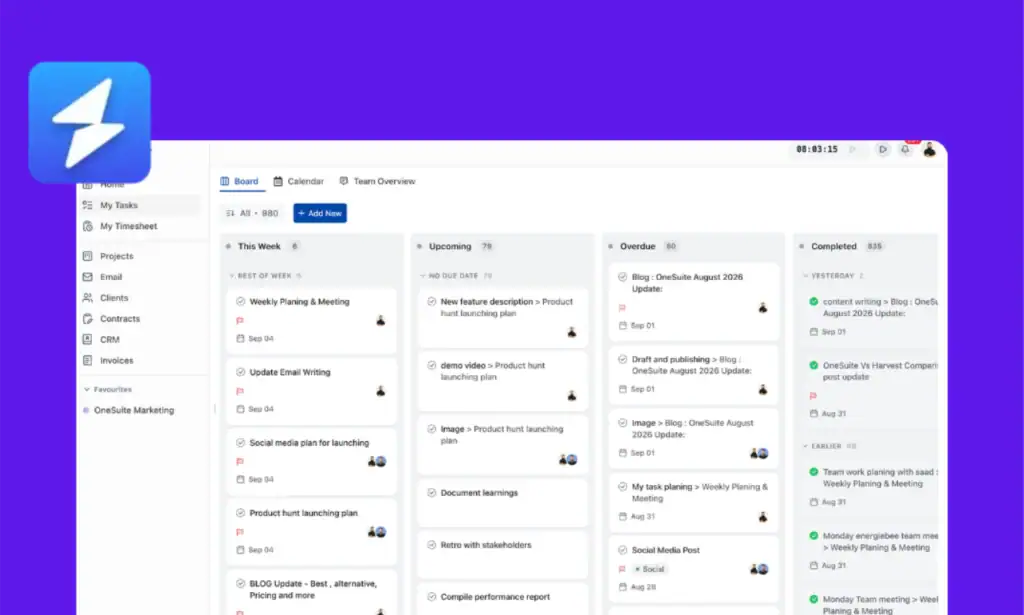
Task: Click flag on Social media plan for launching
Action: tap(240, 462)
